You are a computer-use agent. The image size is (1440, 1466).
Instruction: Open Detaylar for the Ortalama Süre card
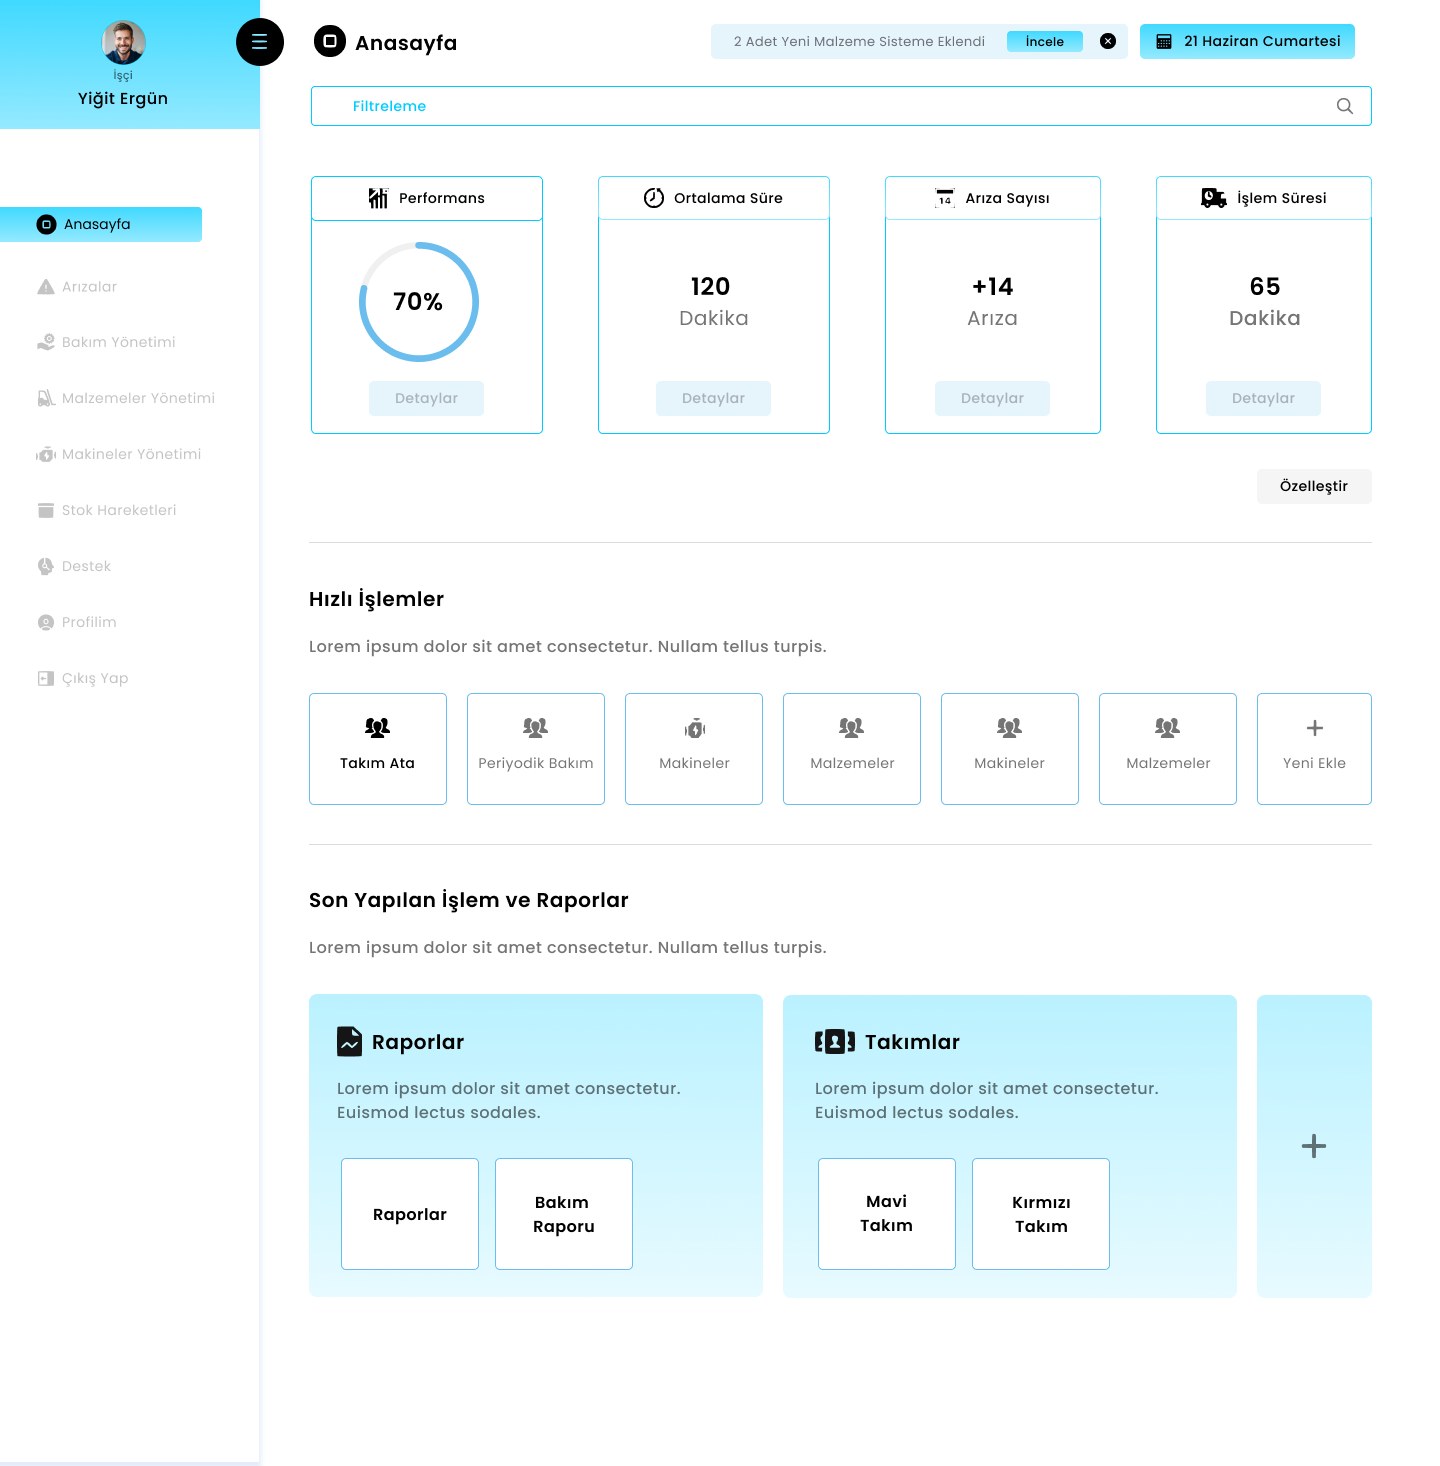713,398
